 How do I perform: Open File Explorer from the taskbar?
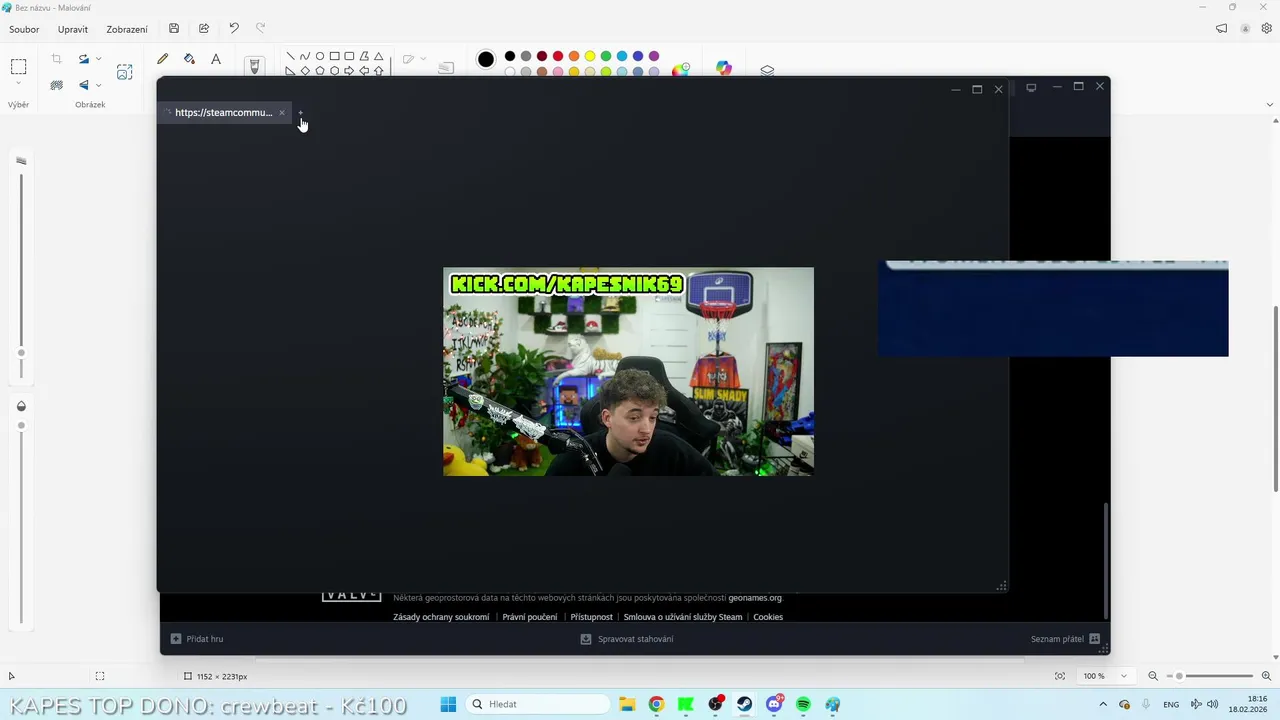click(627, 704)
